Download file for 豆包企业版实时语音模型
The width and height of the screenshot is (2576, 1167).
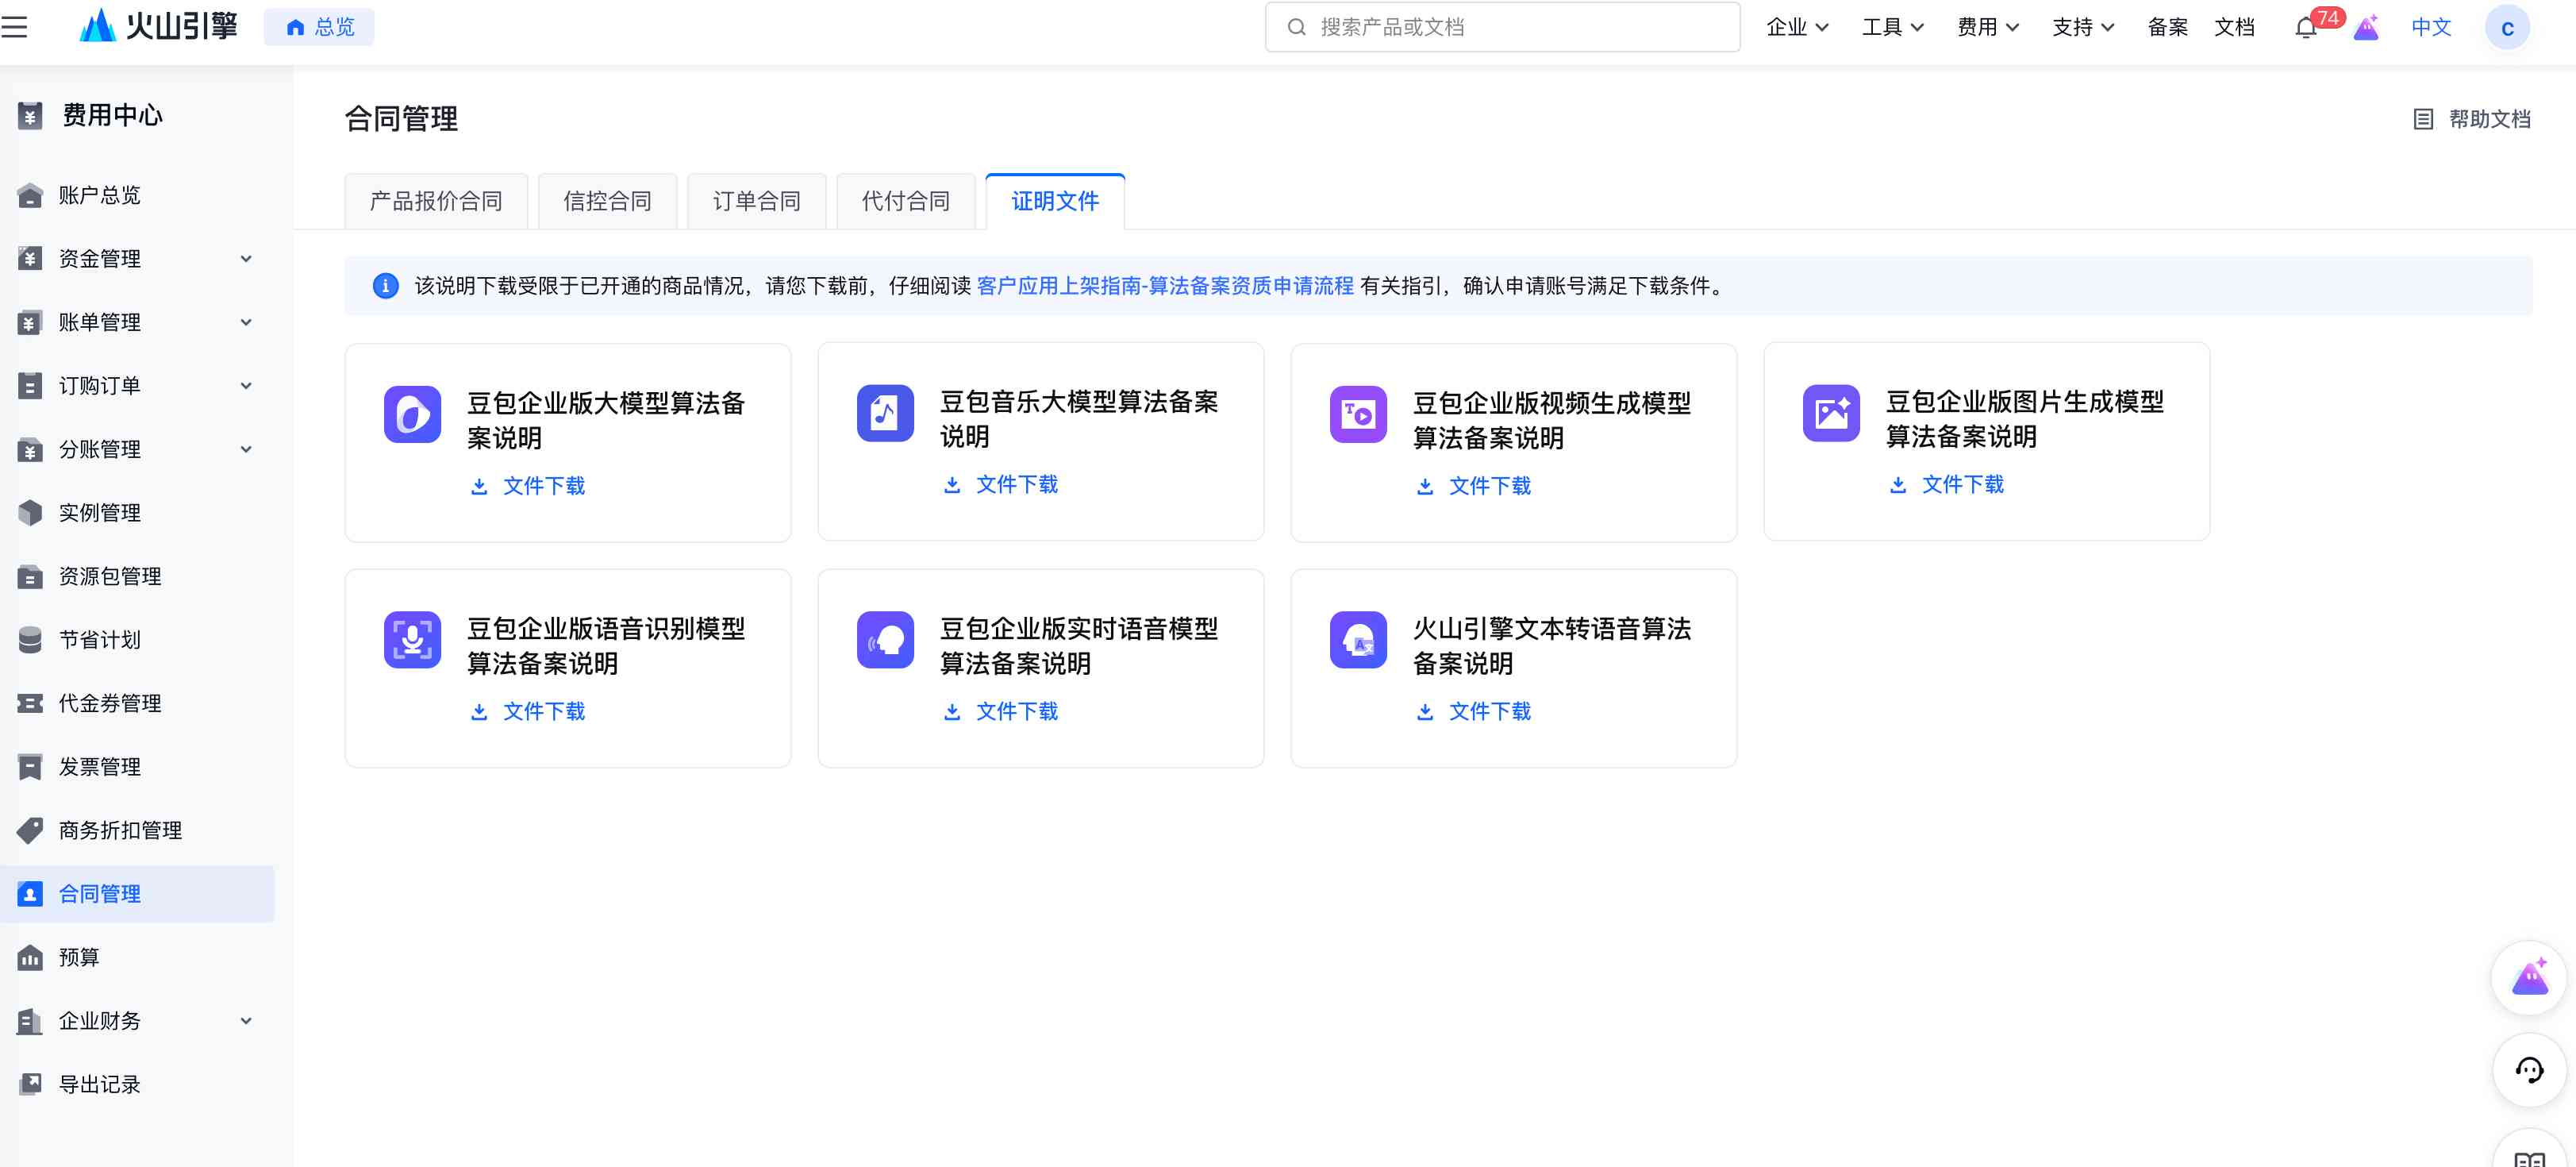1000,712
